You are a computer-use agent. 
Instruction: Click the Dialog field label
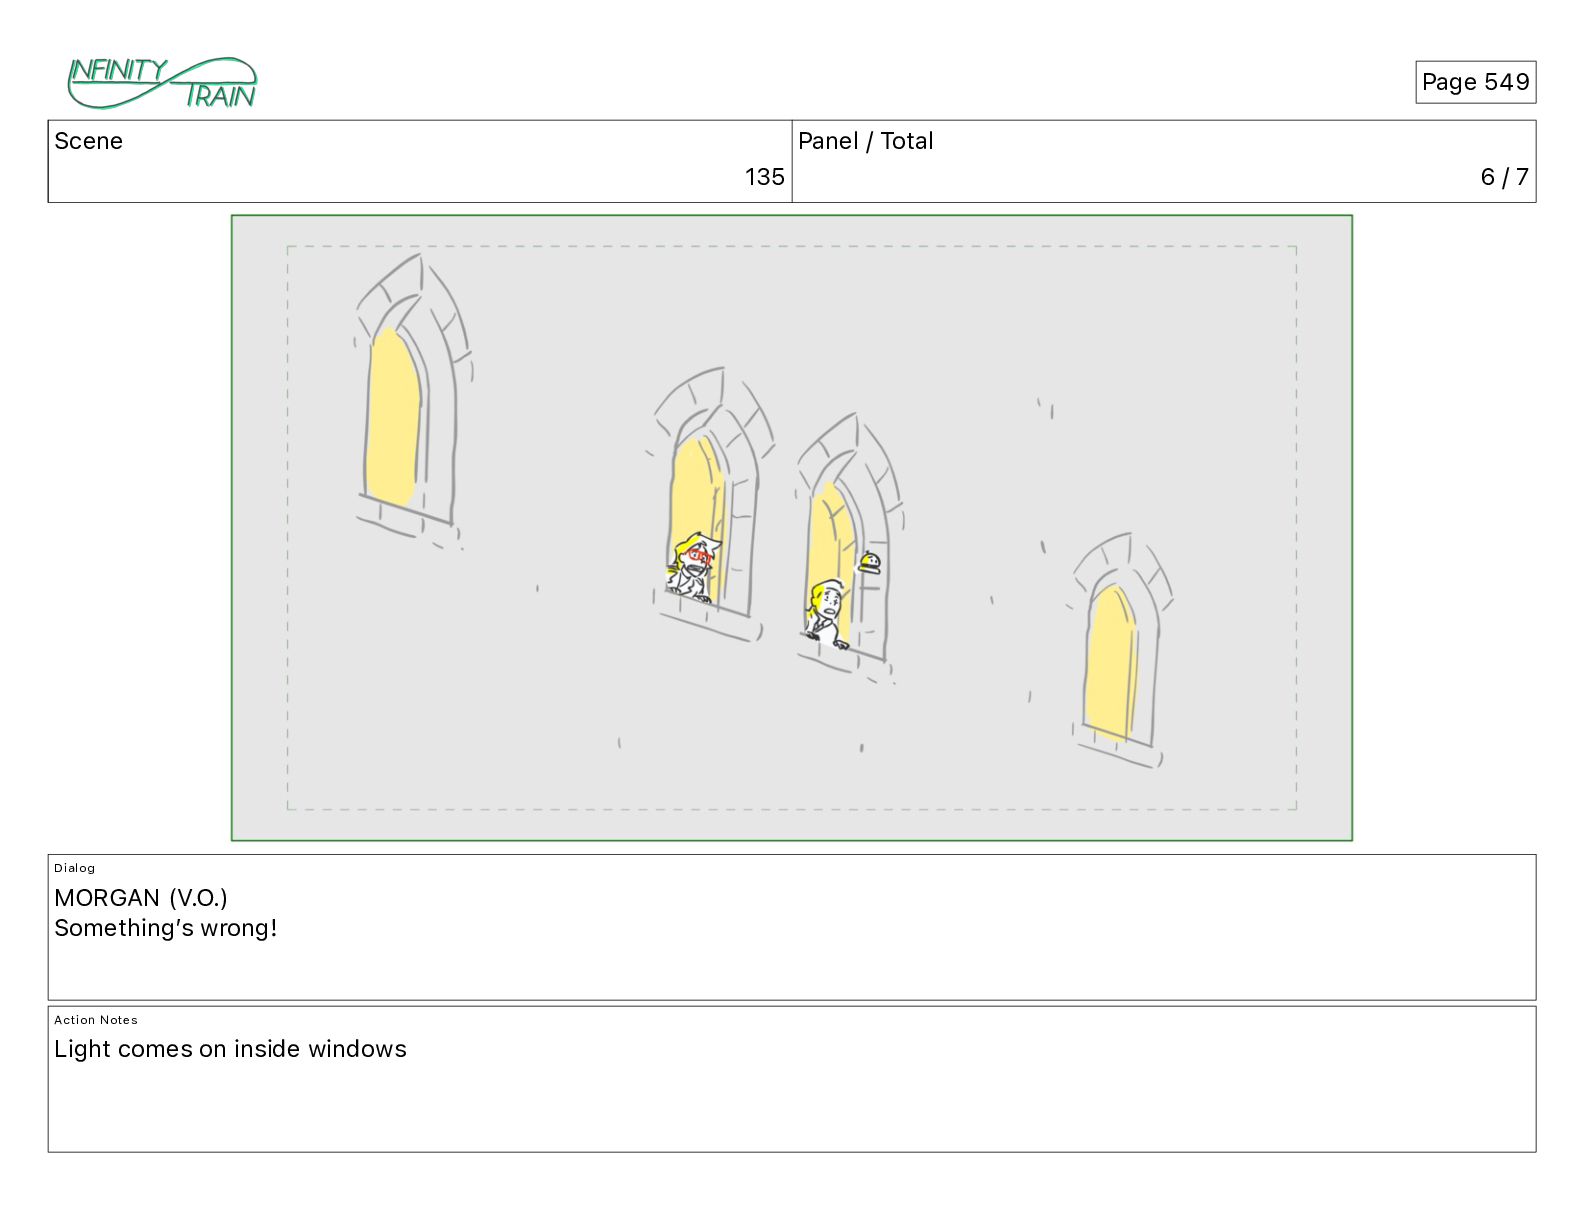click(x=75, y=868)
